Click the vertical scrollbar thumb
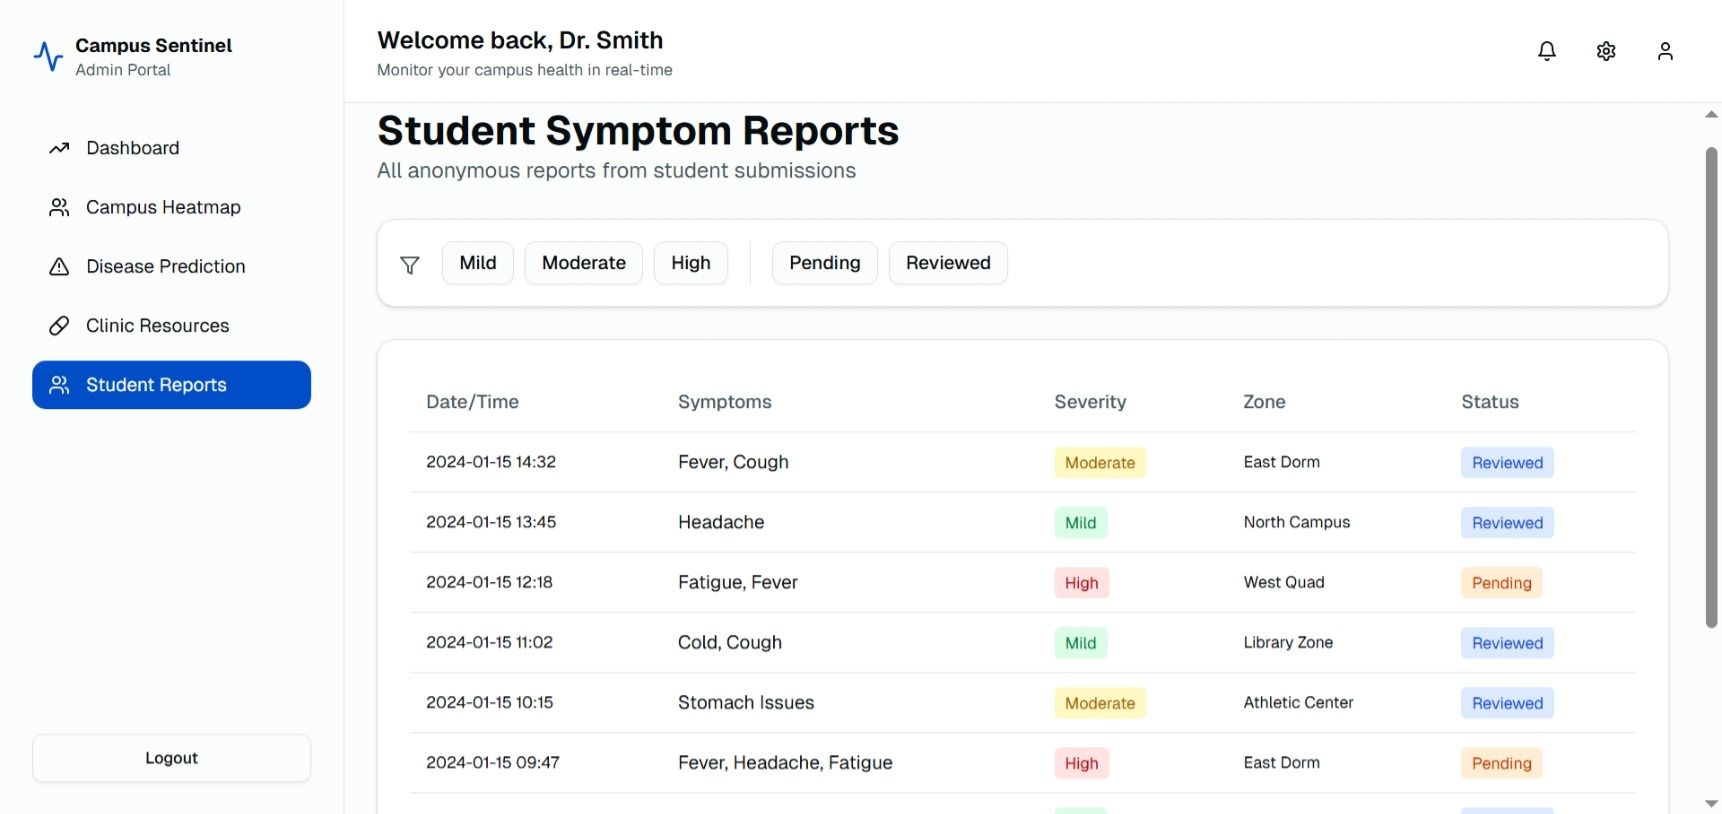 tap(1711, 388)
